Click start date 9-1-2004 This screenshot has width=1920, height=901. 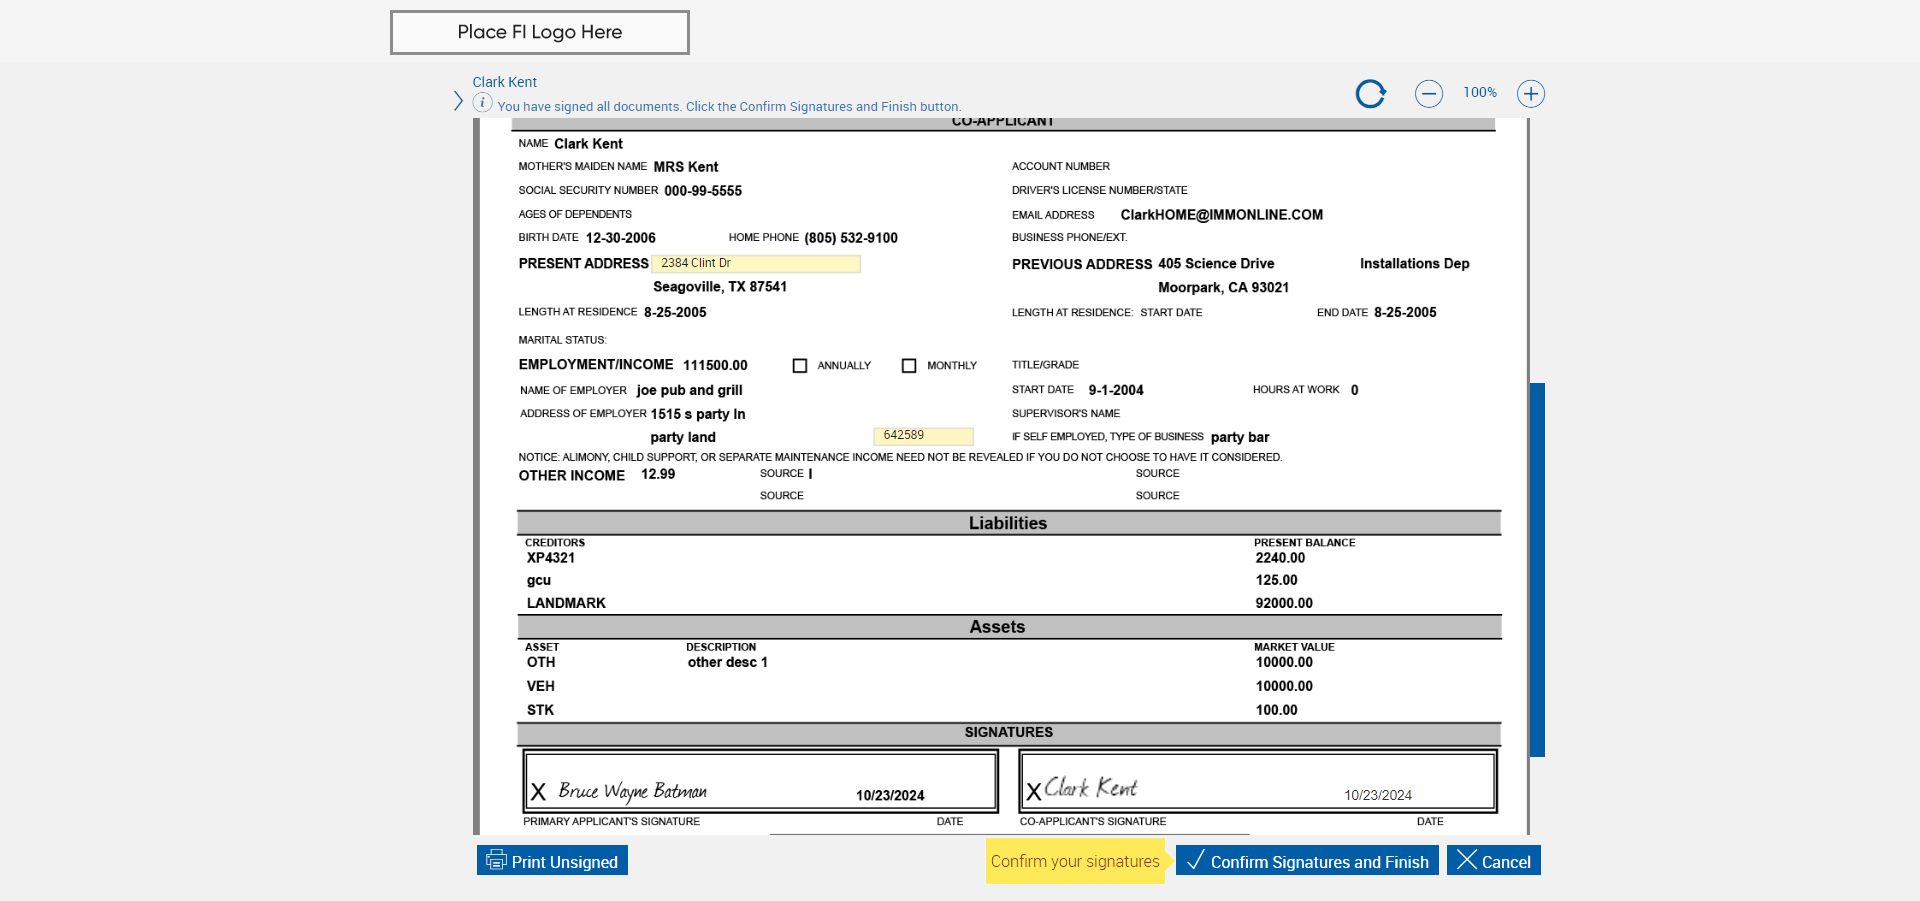[1116, 391]
